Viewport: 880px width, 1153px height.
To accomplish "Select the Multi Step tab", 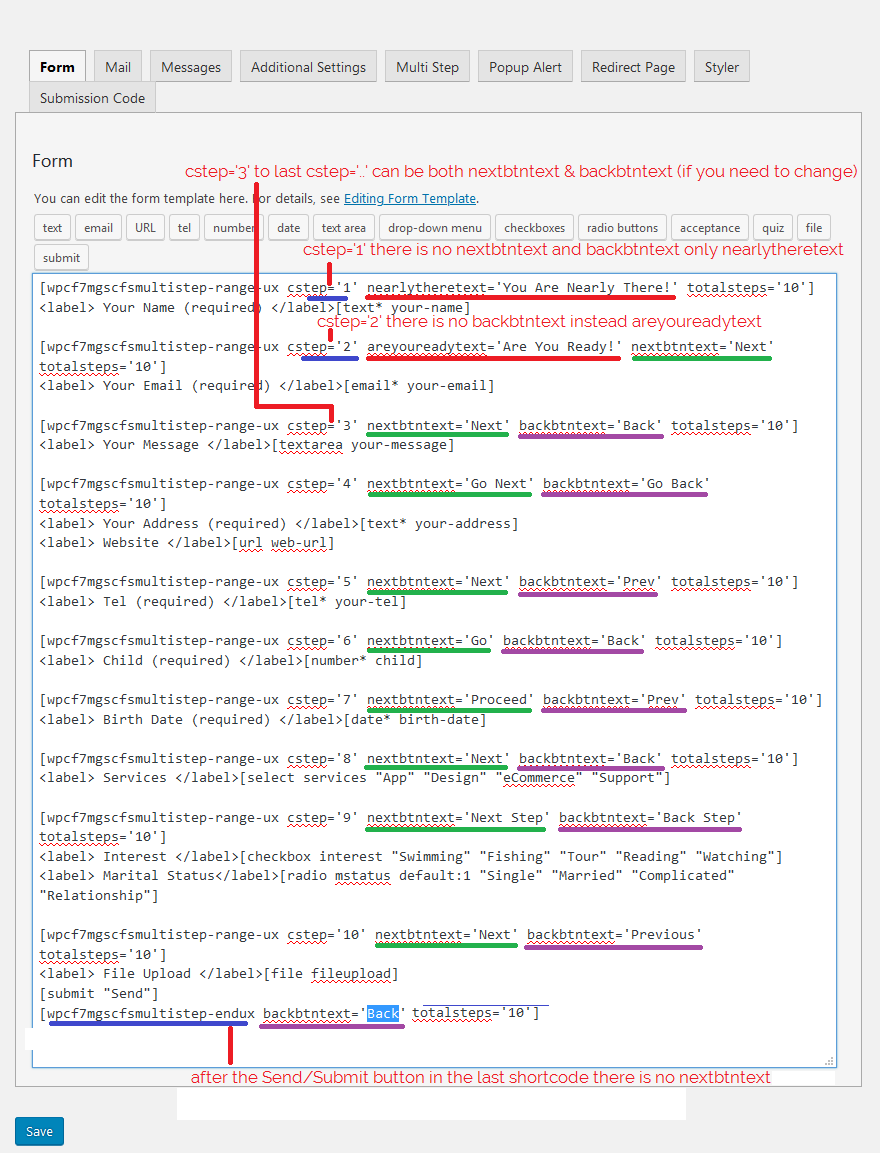I will click(427, 67).
